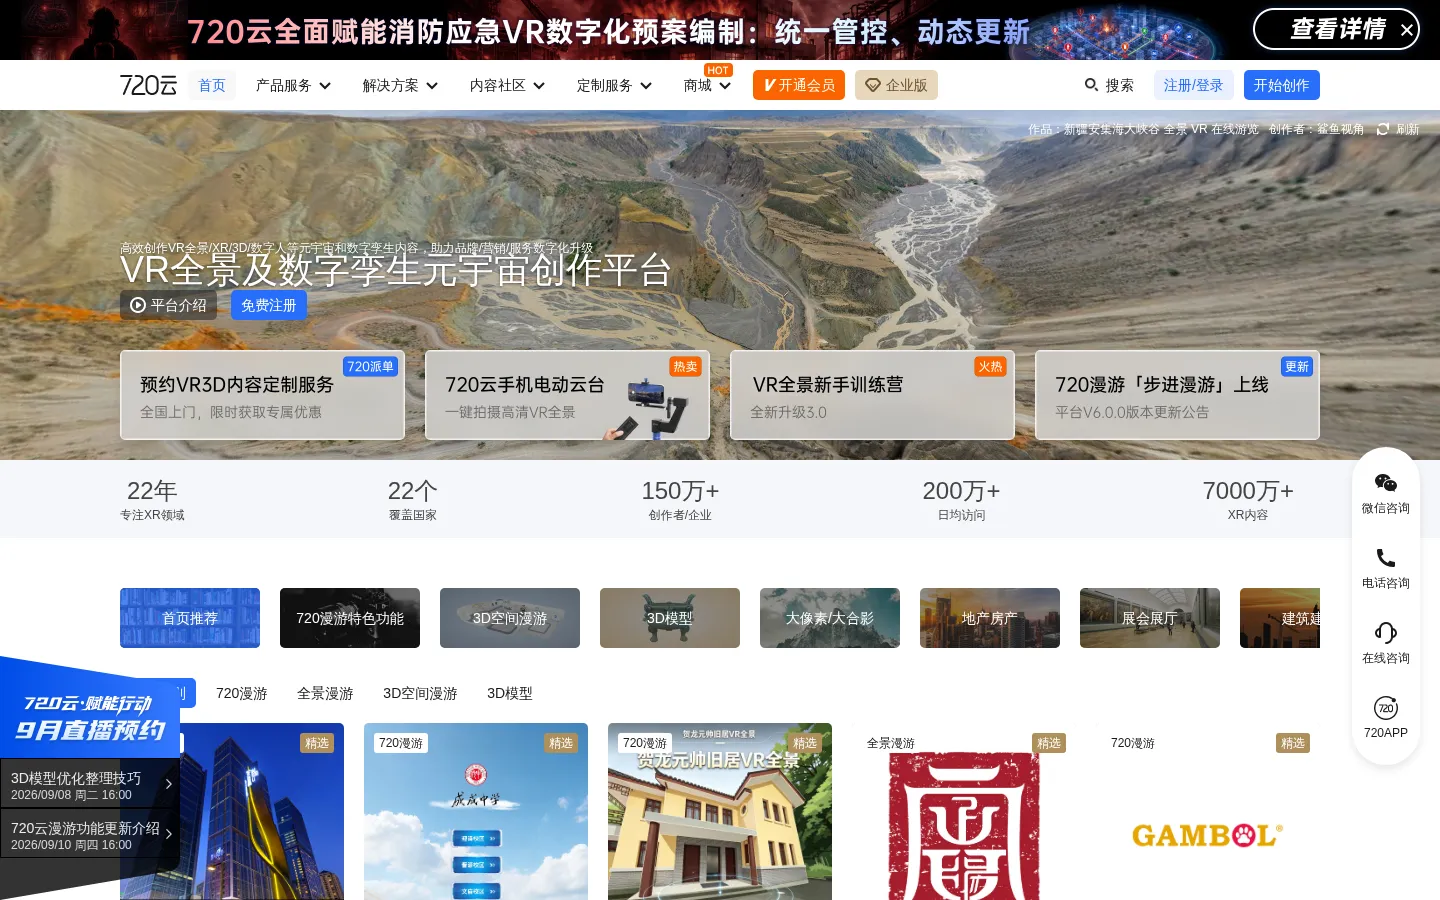Click 开通会员 button
Image resolution: width=1440 pixels, height=900 pixels.
(x=799, y=85)
